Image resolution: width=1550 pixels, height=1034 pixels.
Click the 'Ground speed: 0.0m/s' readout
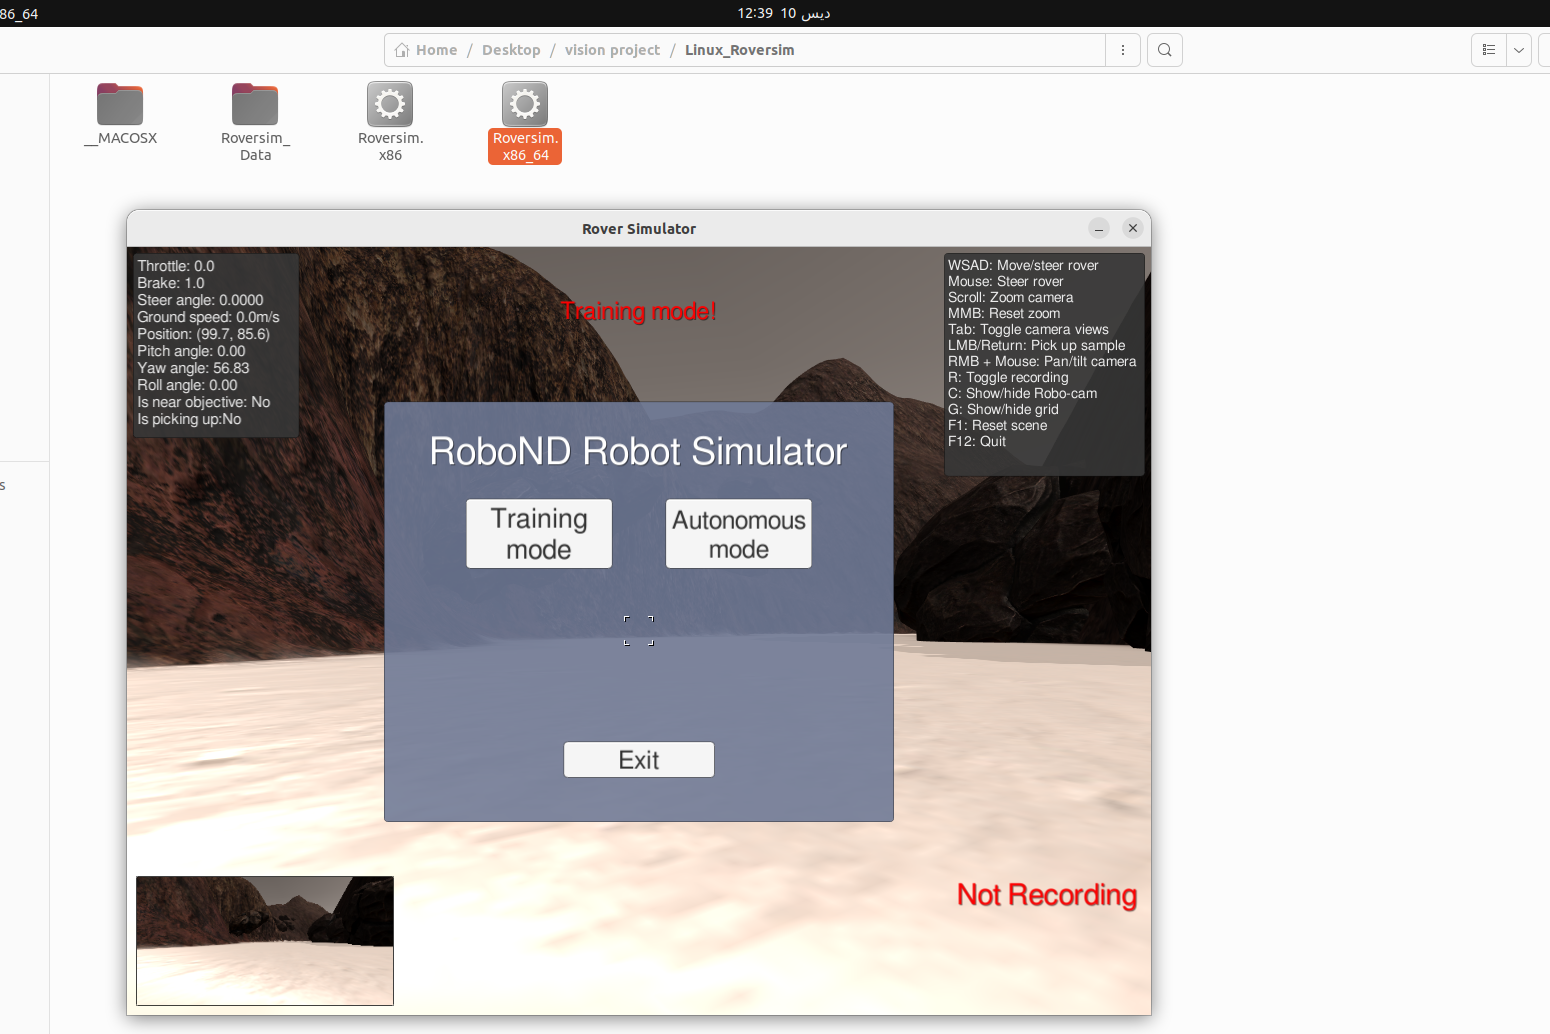(208, 317)
